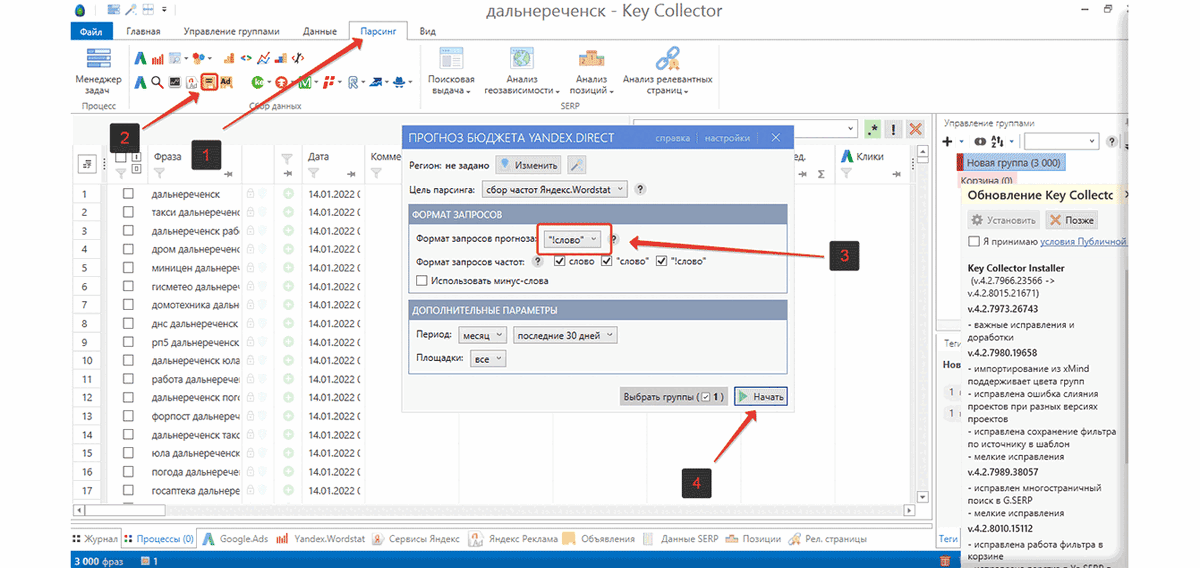This screenshot has height=568, width=1200.
Task: Check the checkbox for row 2 такси дальнереченск
Action: [x=128, y=212]
